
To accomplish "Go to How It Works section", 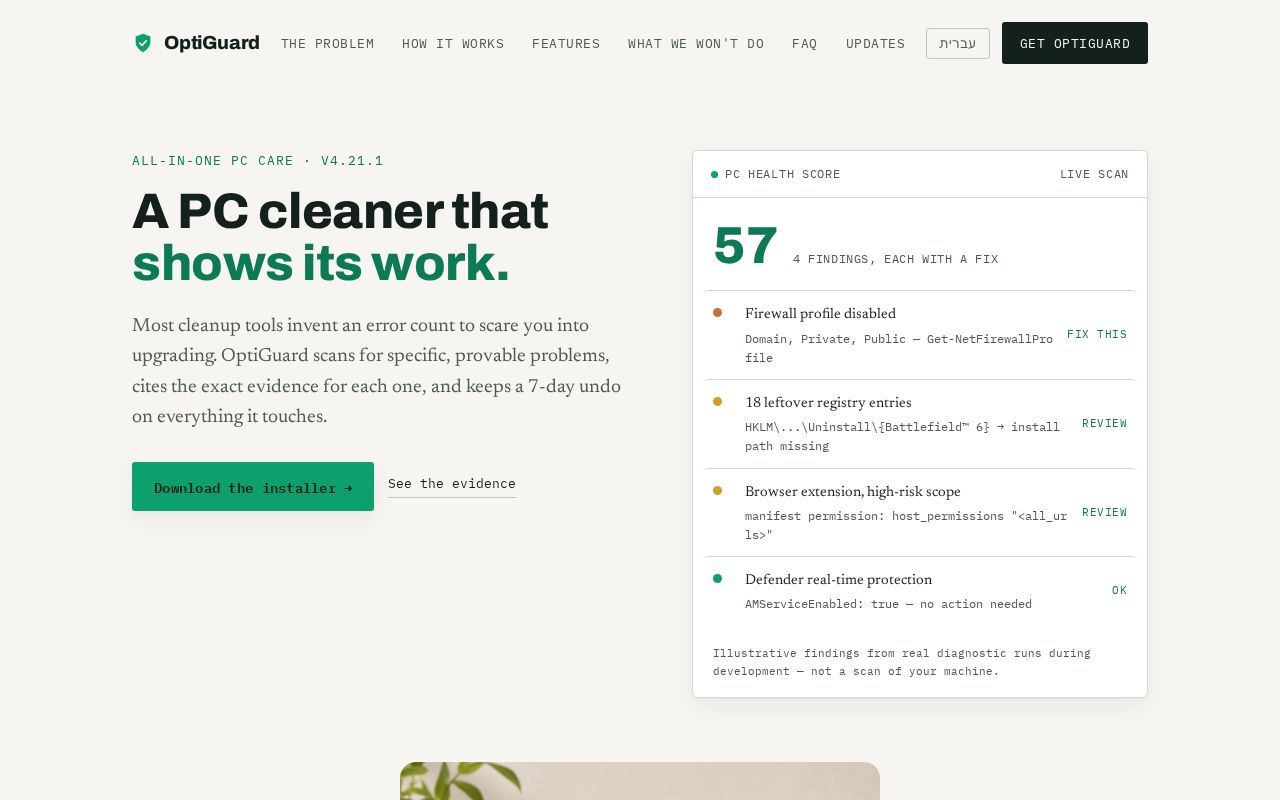I will click(453, 44).
